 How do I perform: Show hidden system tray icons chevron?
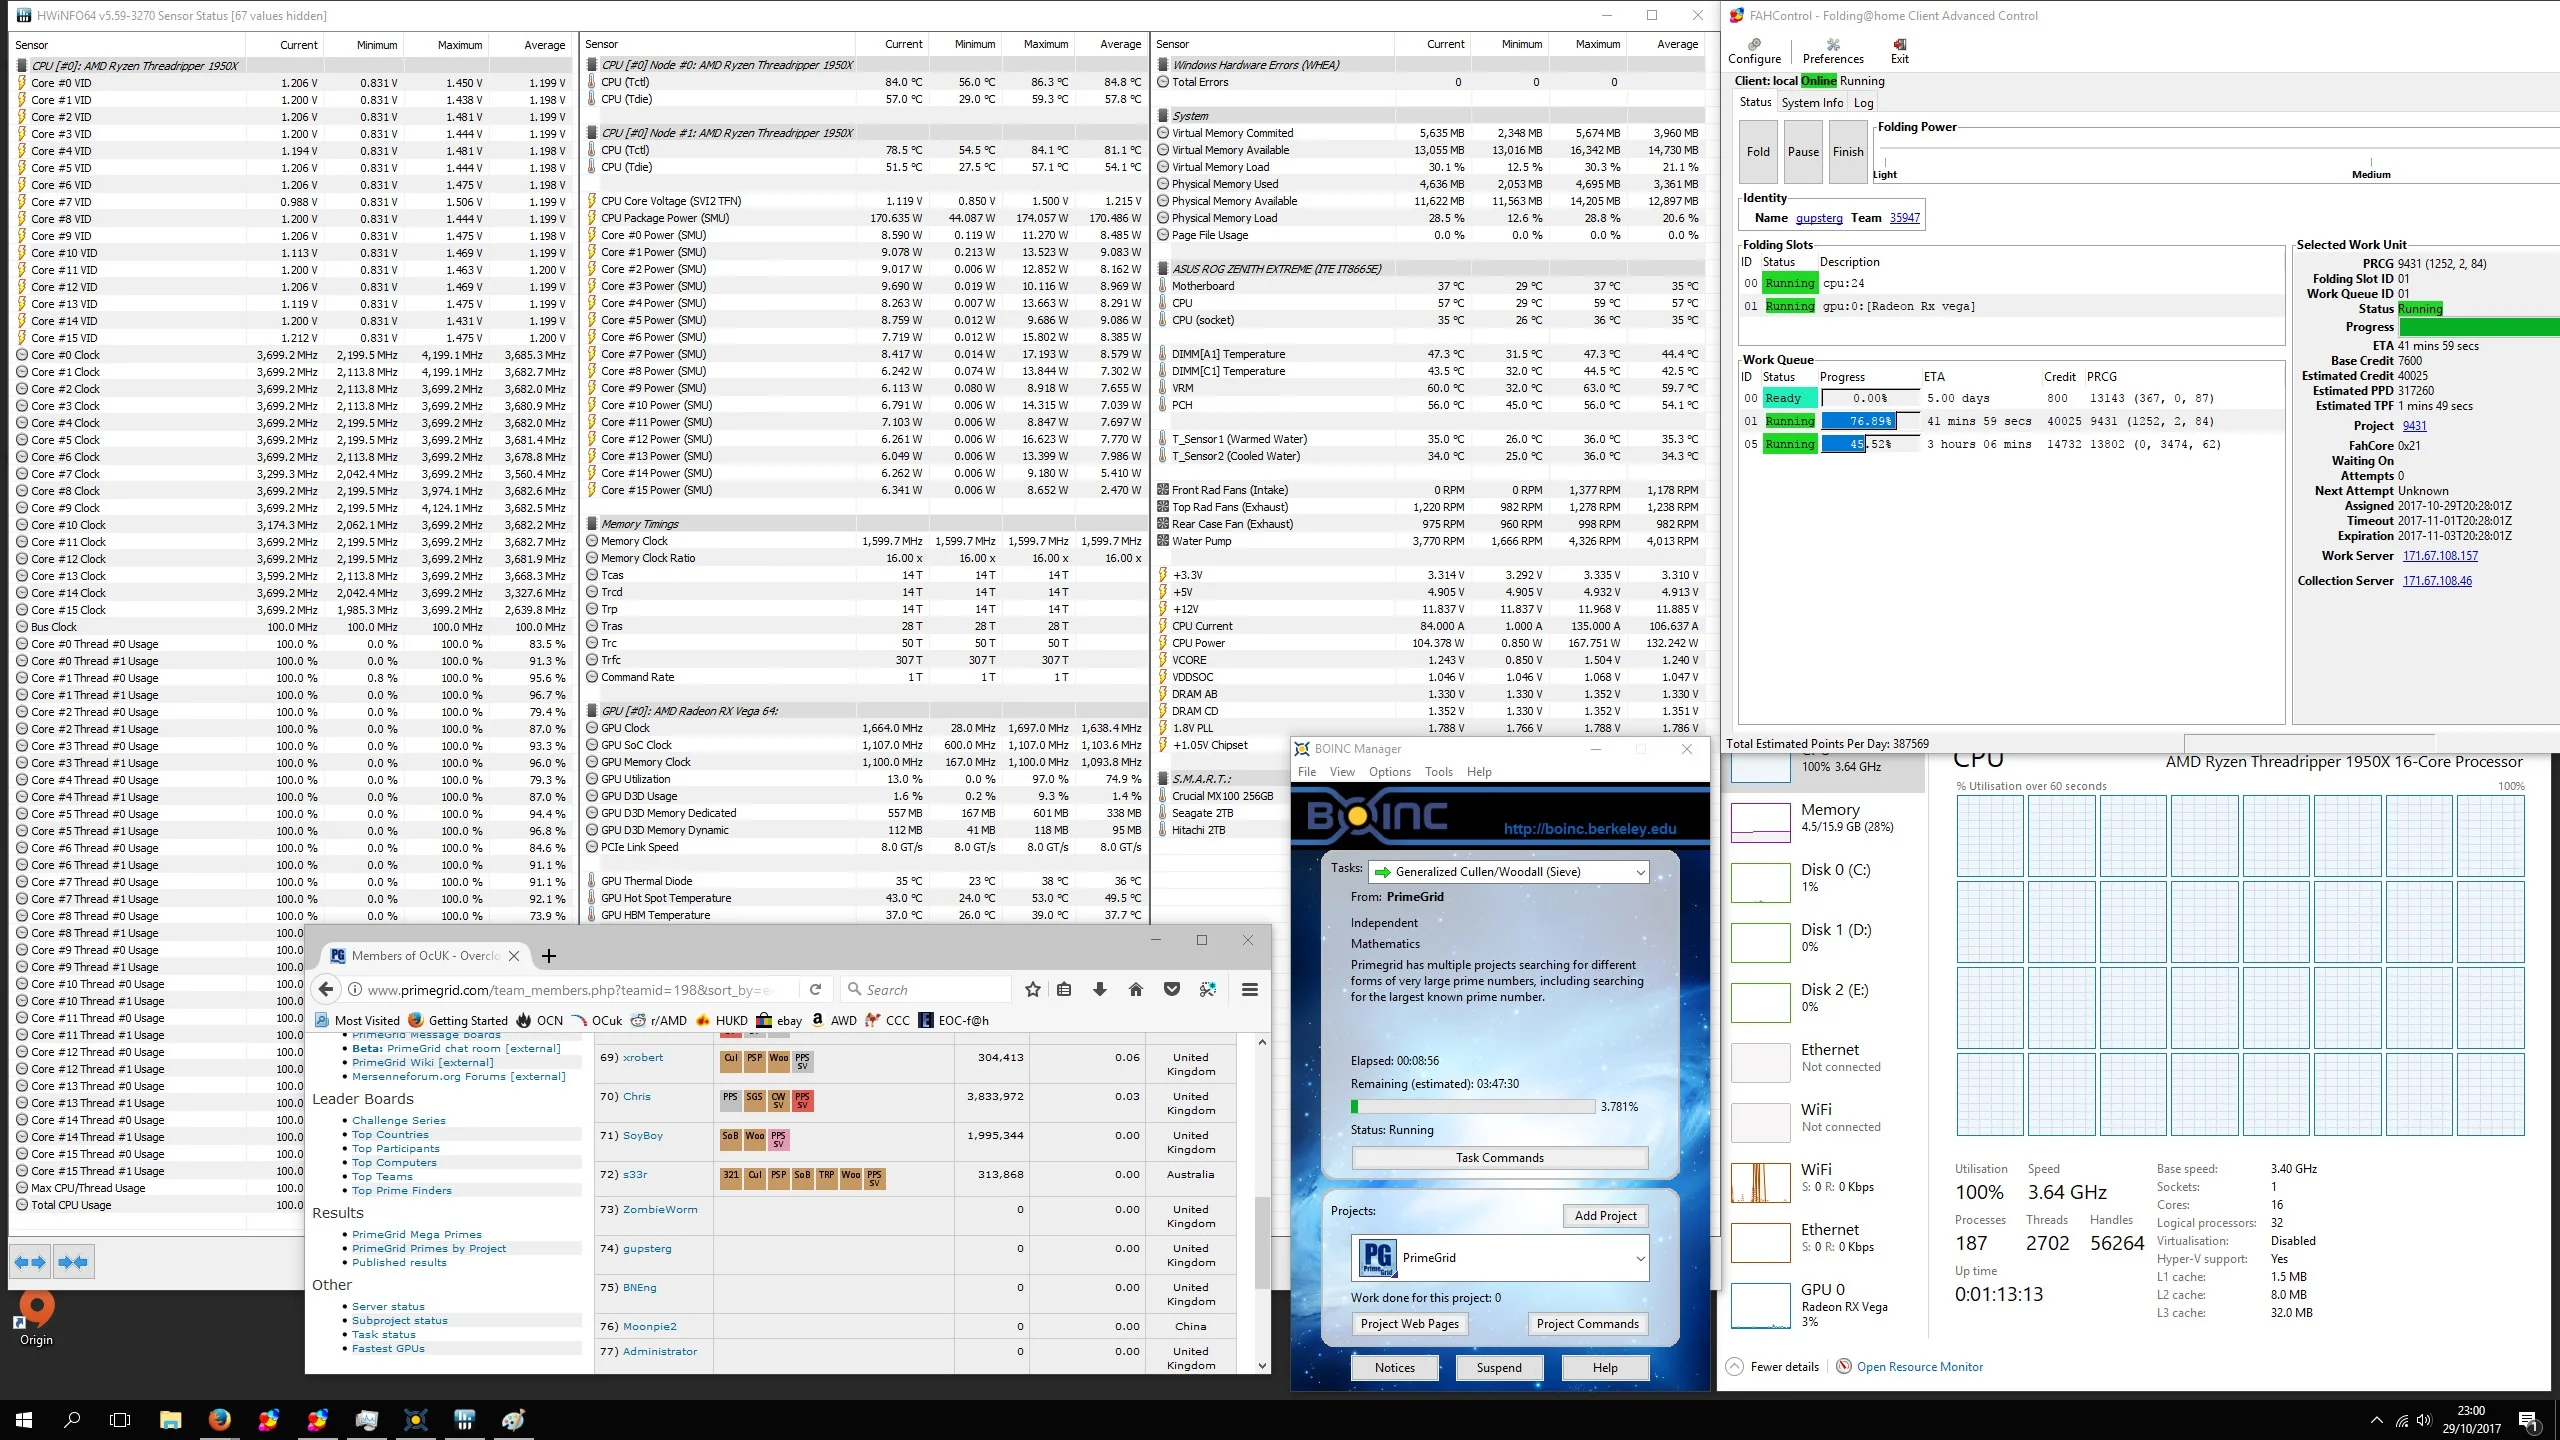pos(2376,1420)
